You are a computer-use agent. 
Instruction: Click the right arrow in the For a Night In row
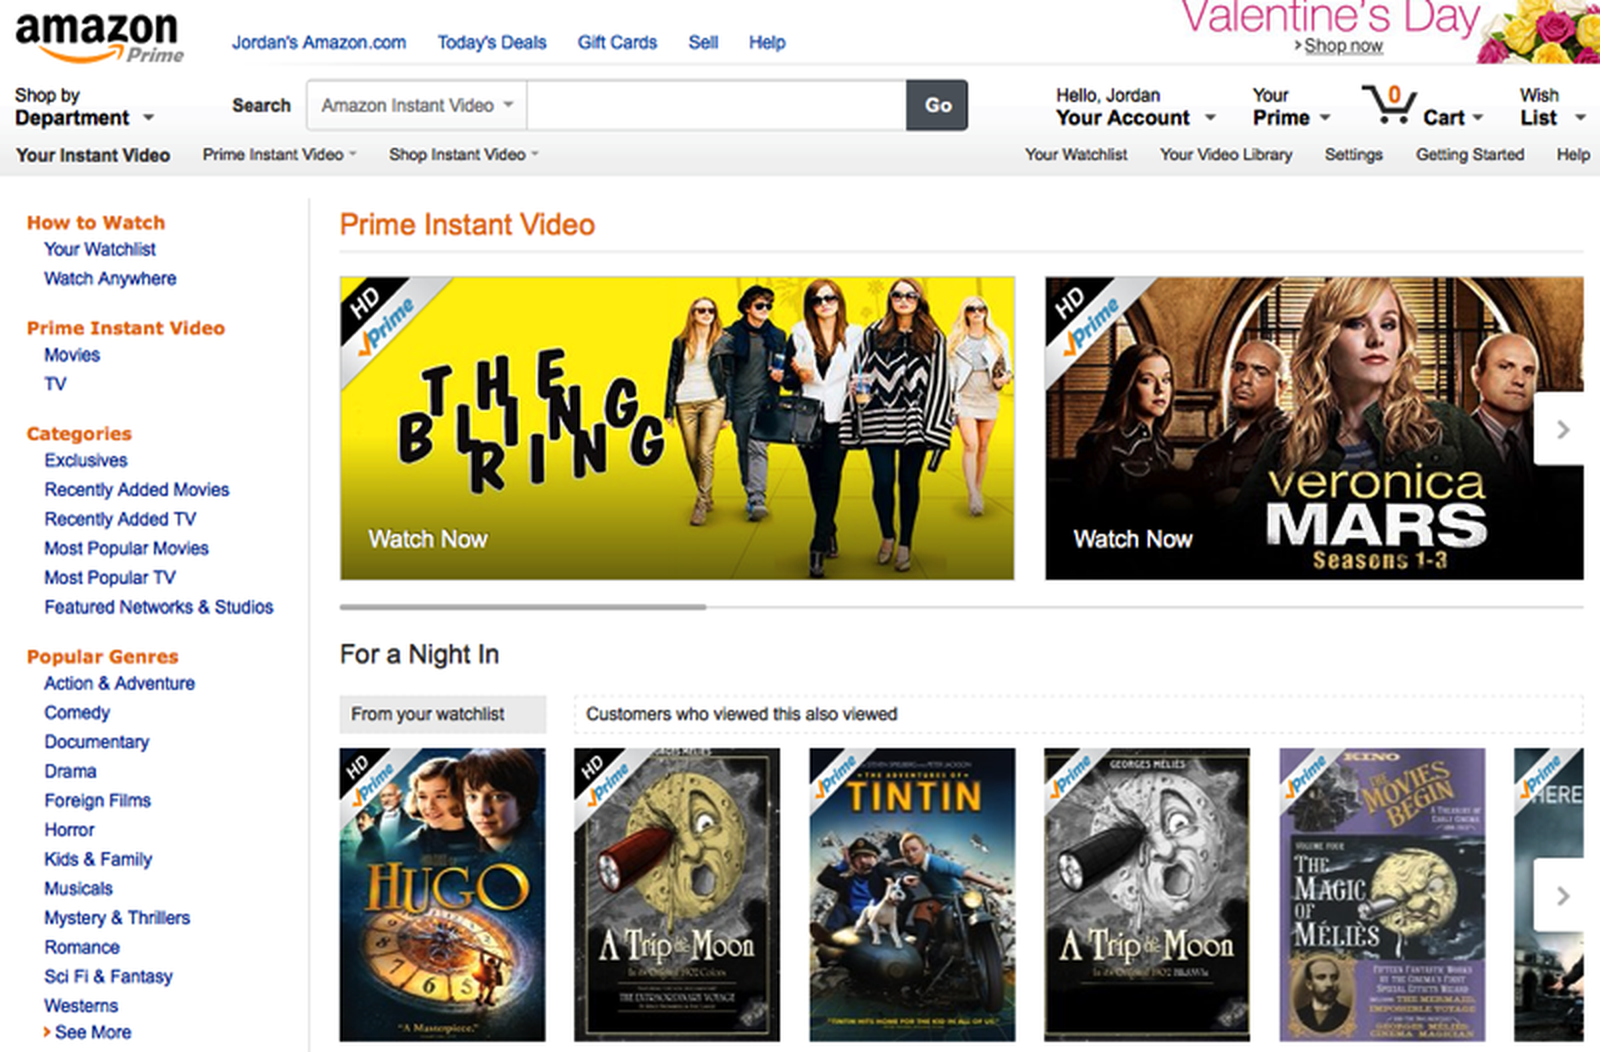point(1562,895)
